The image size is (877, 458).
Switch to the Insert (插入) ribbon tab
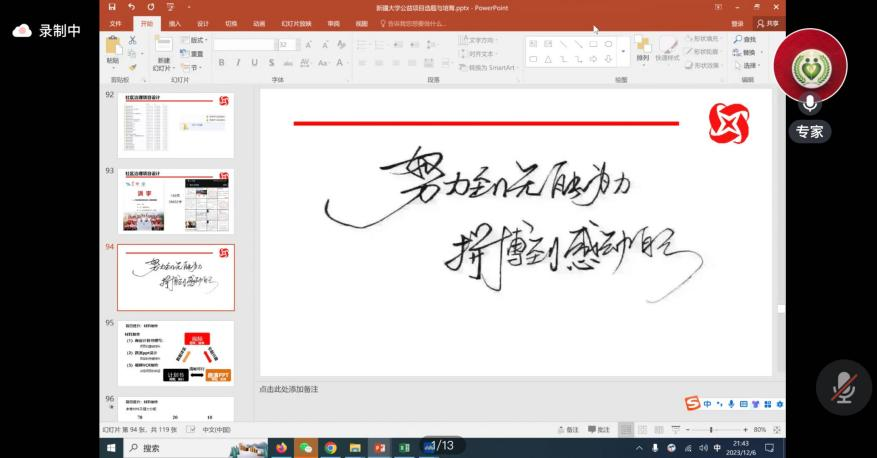pyautogui.click(x=175, y=23)
